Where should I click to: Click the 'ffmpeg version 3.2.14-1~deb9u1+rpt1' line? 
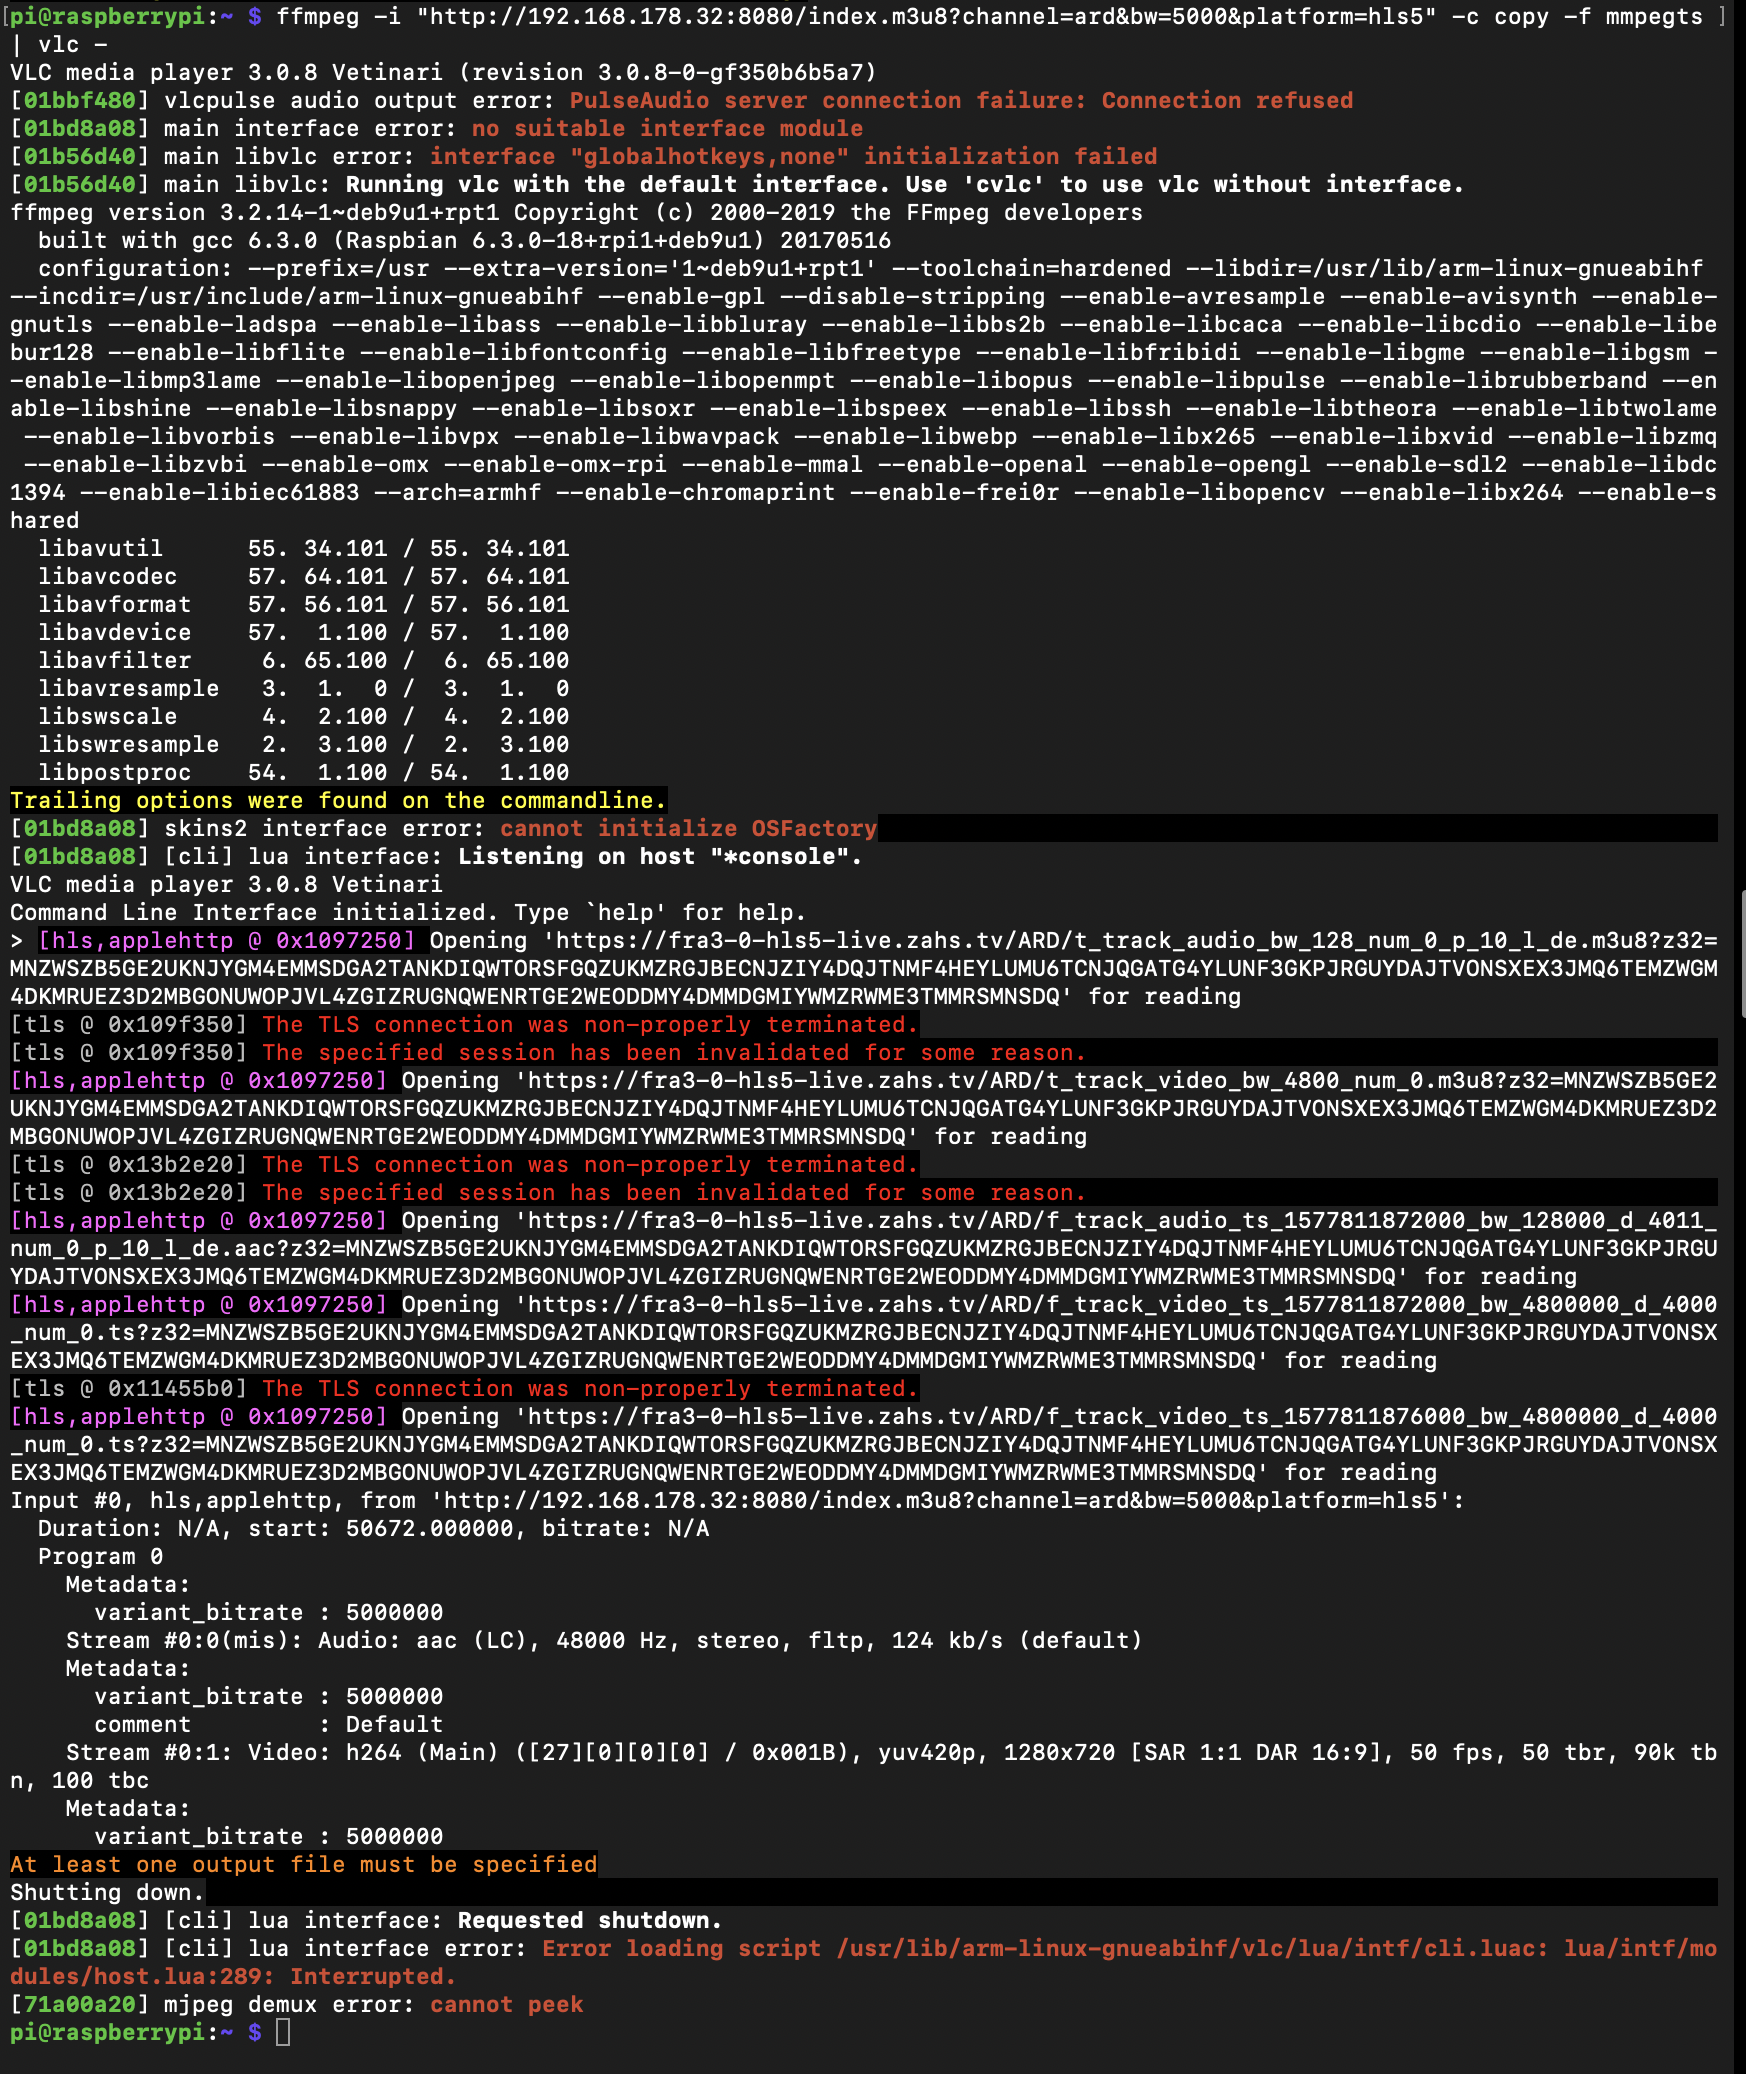(x=576, y=212)
